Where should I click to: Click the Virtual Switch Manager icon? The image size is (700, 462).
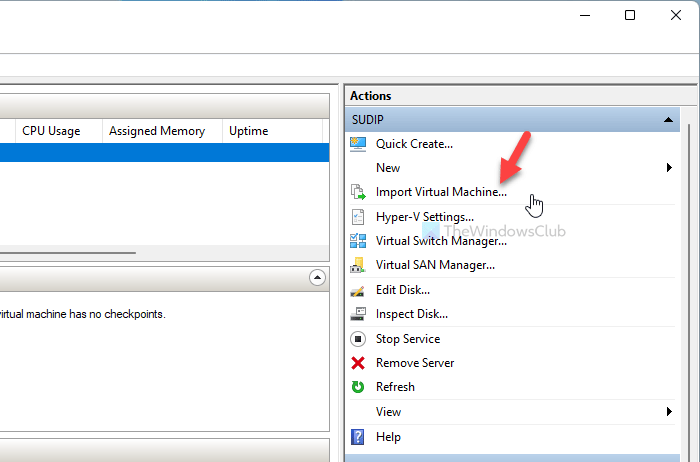[359, 241]
